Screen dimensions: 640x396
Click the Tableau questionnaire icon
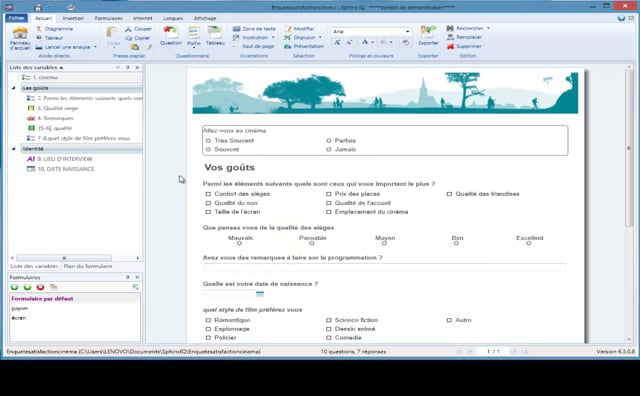point(215,32)
